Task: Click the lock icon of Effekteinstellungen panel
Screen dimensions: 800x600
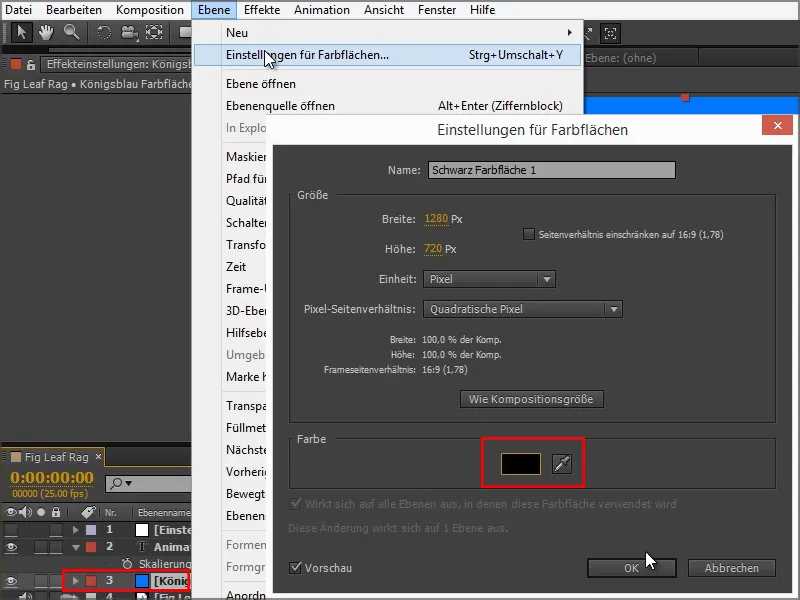Action: pyautogui.click(x=31, y=65)
